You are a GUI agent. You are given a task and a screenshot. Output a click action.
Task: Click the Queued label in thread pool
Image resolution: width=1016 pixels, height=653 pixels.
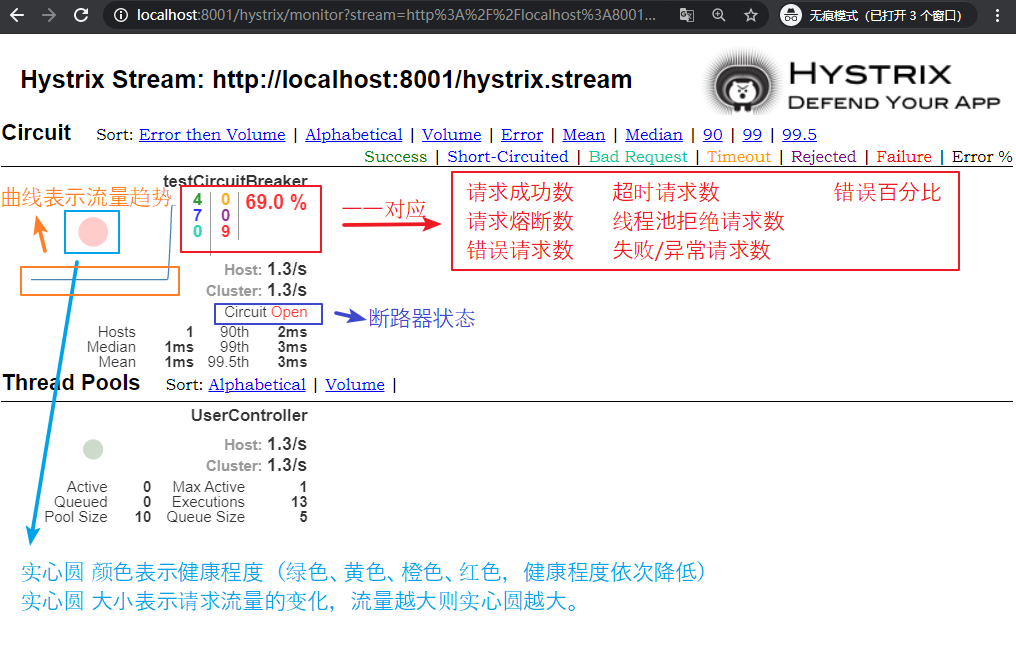pos(80,502)
